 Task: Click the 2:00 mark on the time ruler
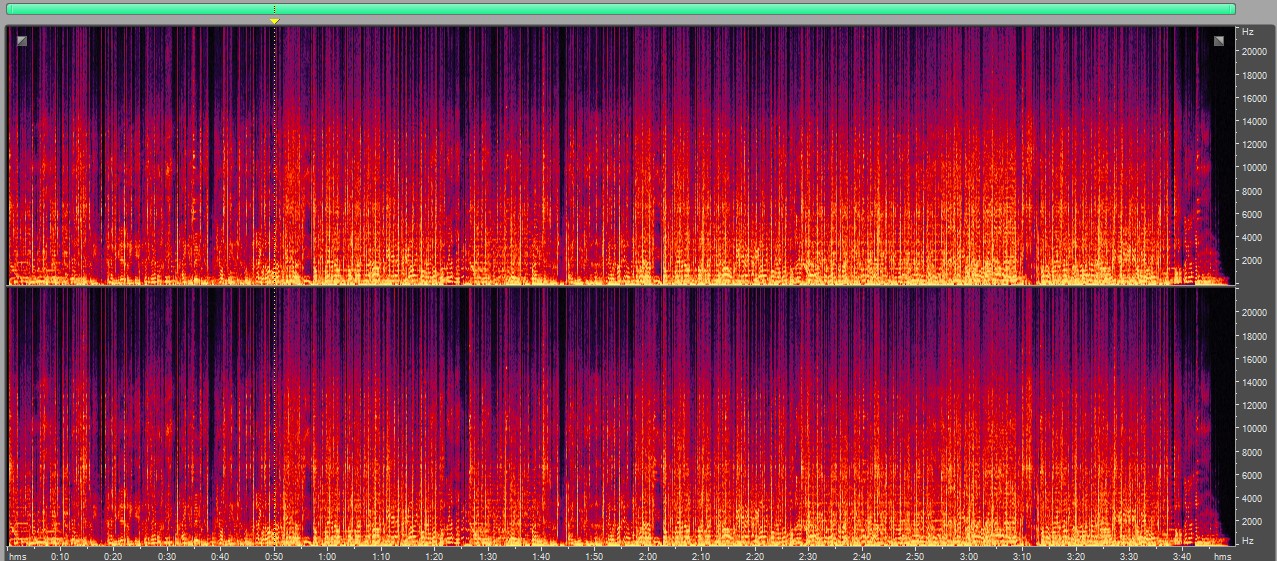(x=648, y=556)
